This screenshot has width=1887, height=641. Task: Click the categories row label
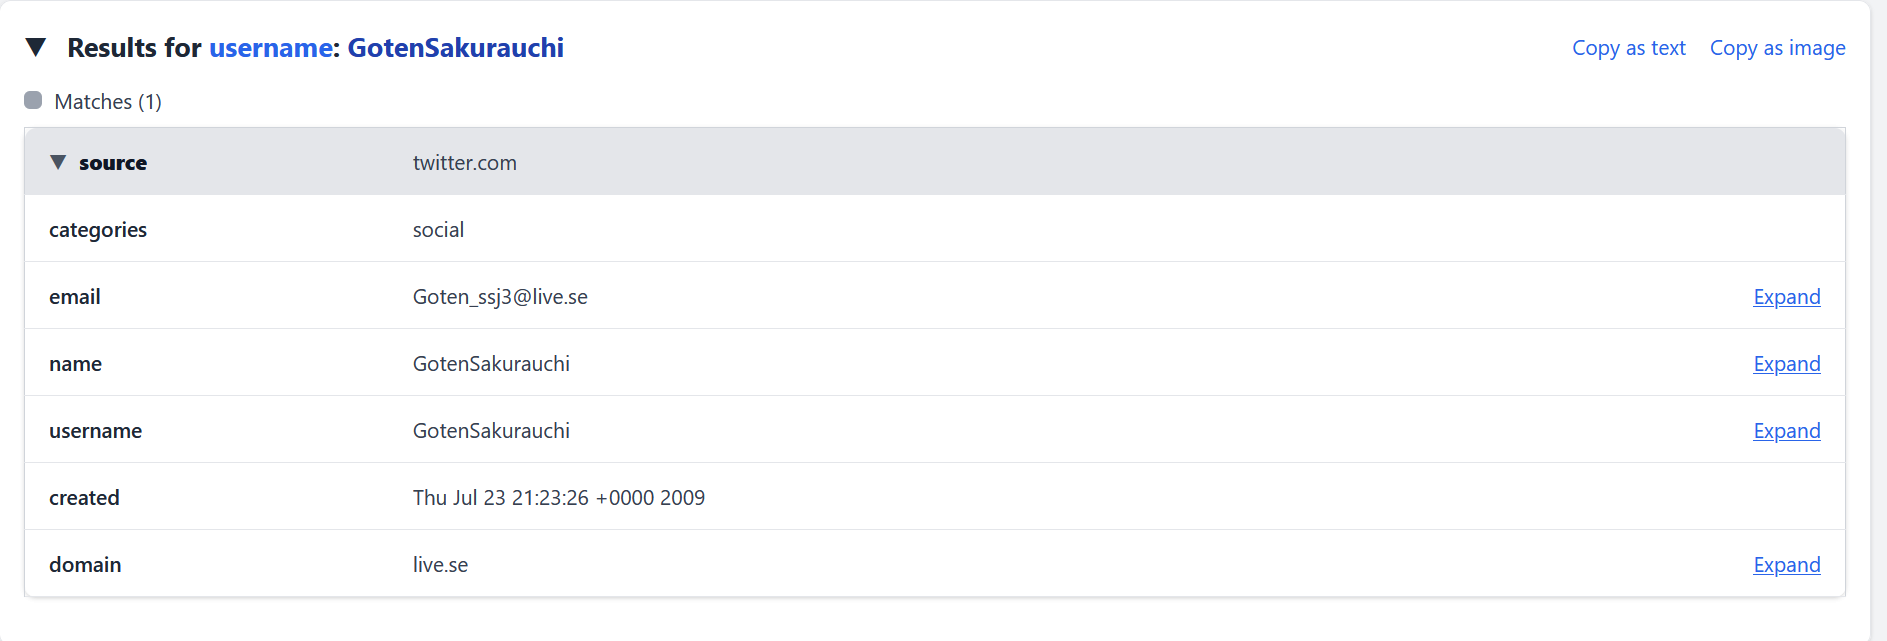(x=98, y=230)
